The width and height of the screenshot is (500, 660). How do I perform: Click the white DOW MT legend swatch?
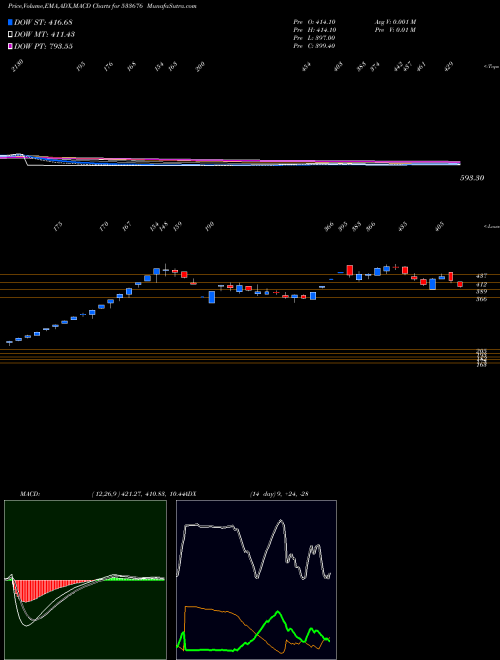click(10, 34)
